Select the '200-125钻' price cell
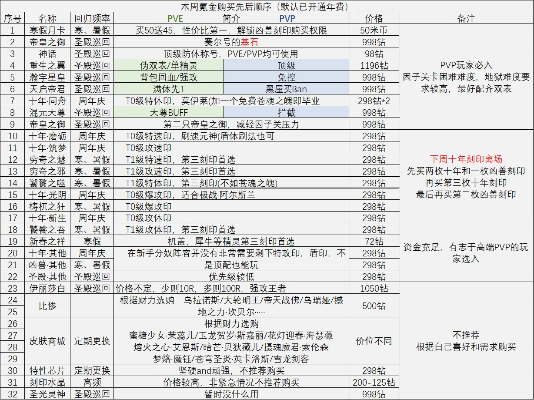 (x=374, y=382)
